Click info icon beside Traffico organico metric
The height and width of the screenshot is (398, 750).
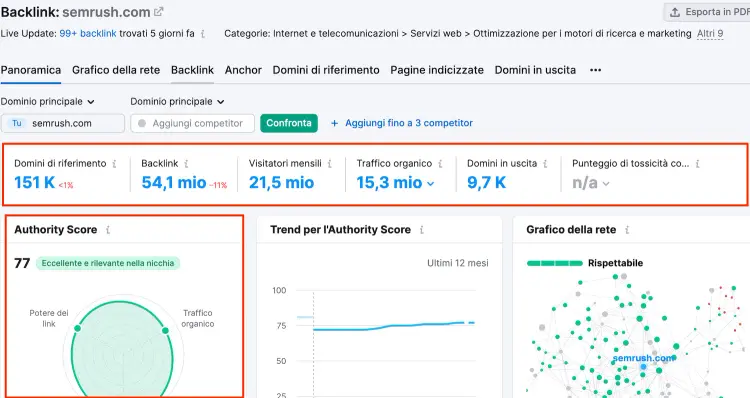click(x=440, y=164)
